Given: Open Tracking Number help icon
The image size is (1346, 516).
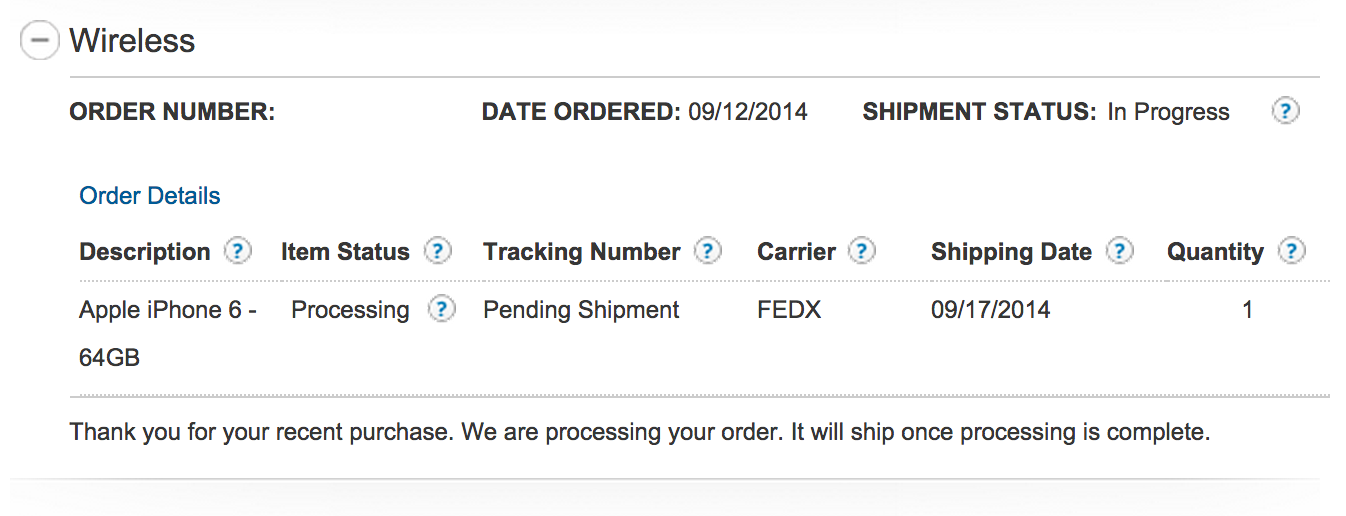Looking at the screenshot, I should coord(708,250).
